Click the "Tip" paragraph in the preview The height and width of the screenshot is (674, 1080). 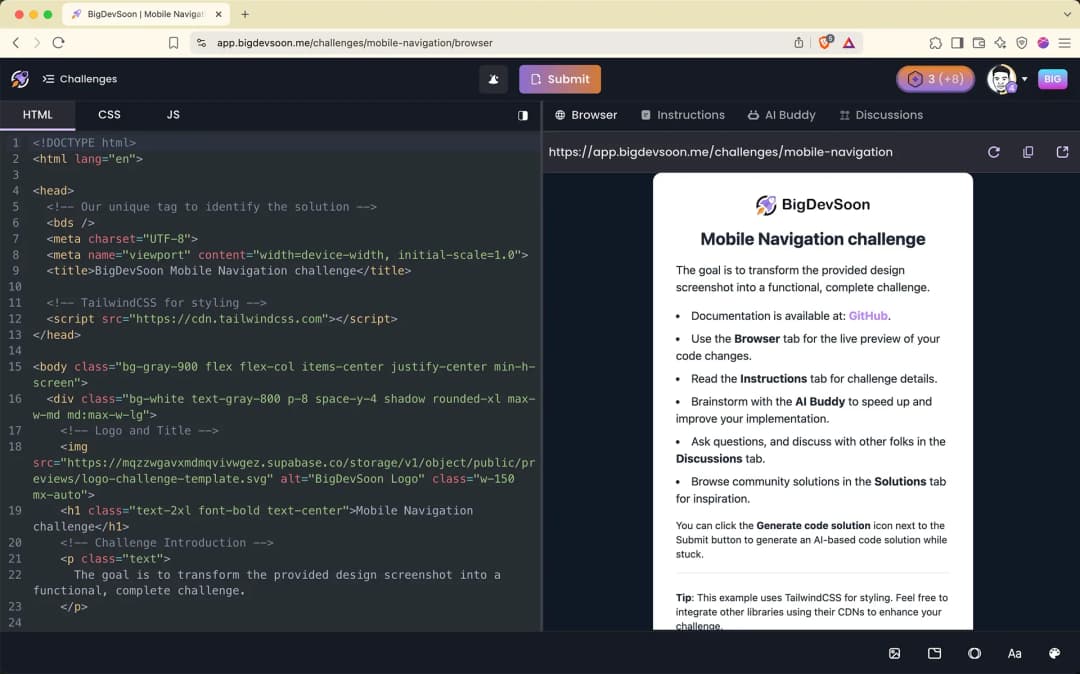813,611
